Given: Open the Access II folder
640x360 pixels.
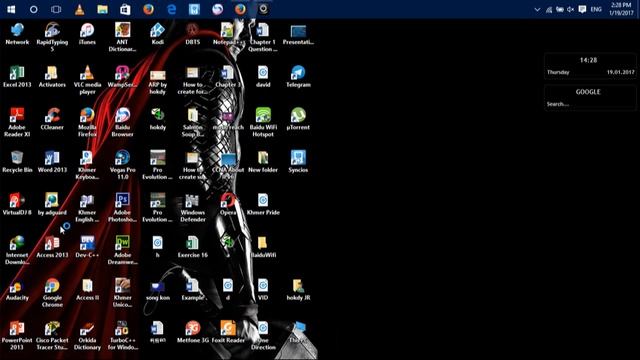Looking at the screenshot, I should coord(87,289).
